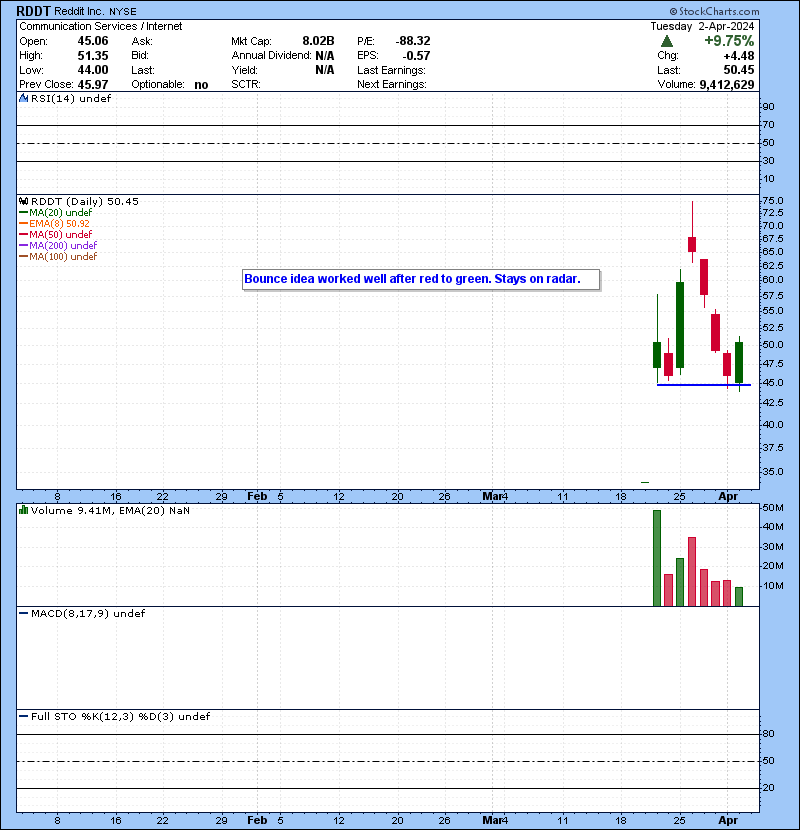Click the P/E value -88.32
800x830 pixels.
point(413,41)
